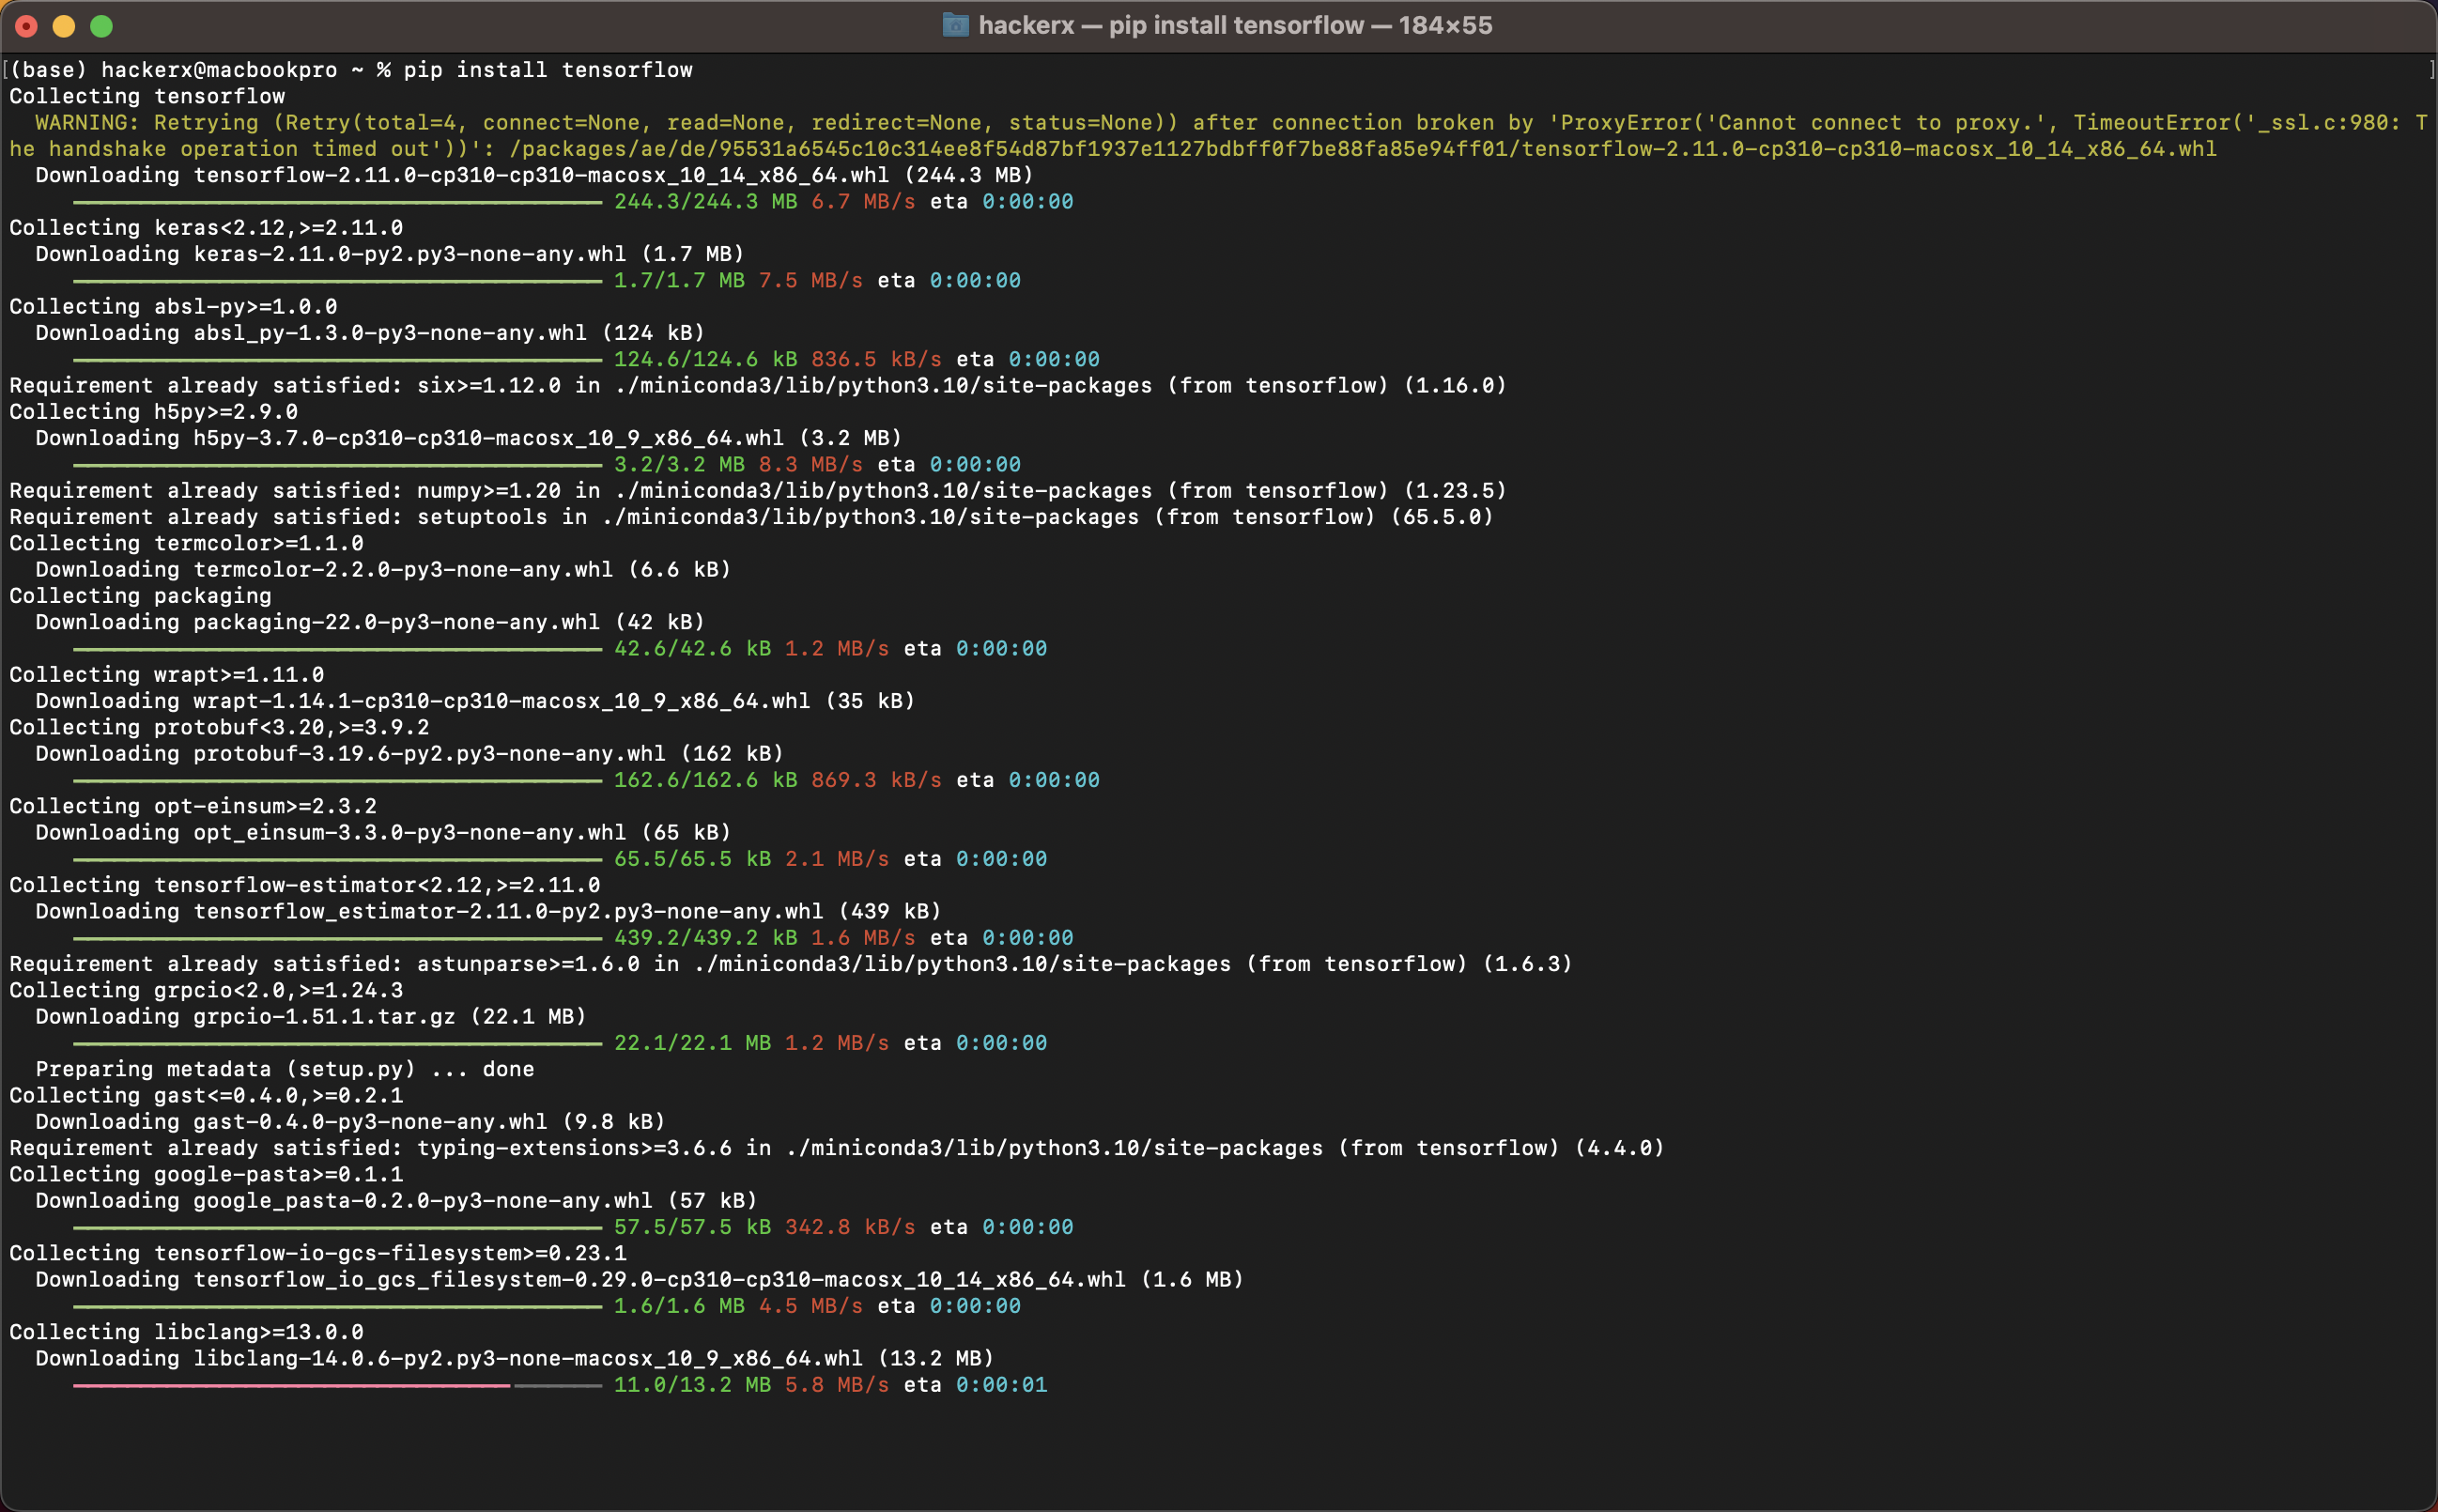Click 'Collecting opt-einsum>=2.3.2' line
Screen dimensions: 2438x1512
tap(193, 806)
